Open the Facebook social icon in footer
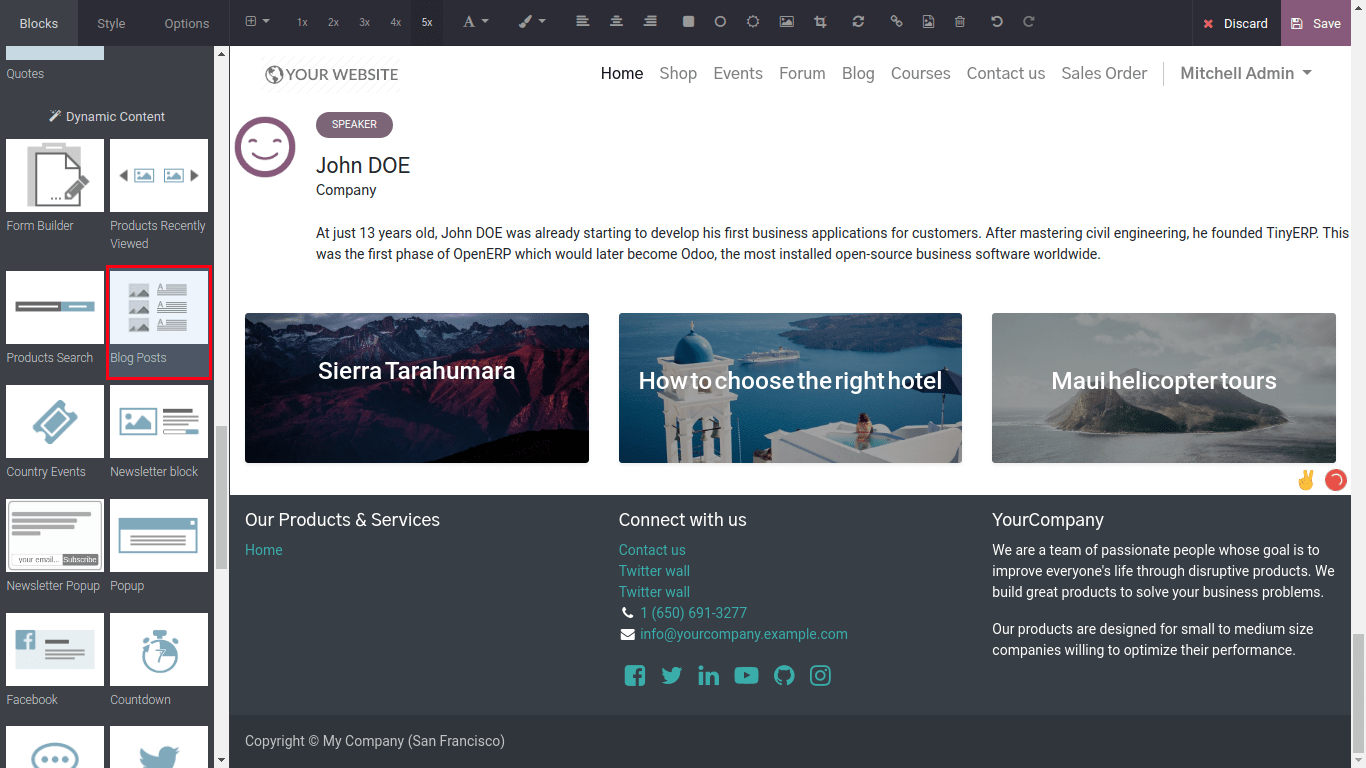Viewport: 1366px width, 768px height. (x=635, y=676)
